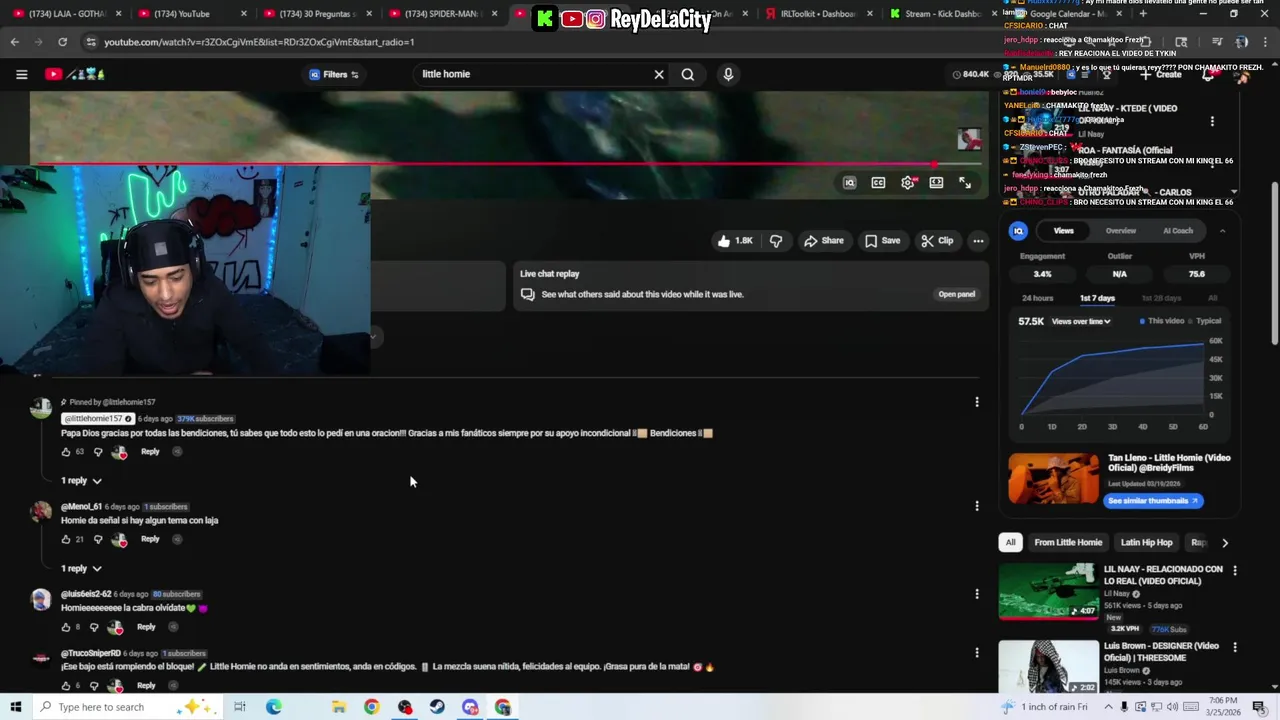The height and width of the screenshot is (720, 1280).
Task: Open options menu for @TrucoSniperRD comment
Action: pyautogui.click(x=977, y=653)
